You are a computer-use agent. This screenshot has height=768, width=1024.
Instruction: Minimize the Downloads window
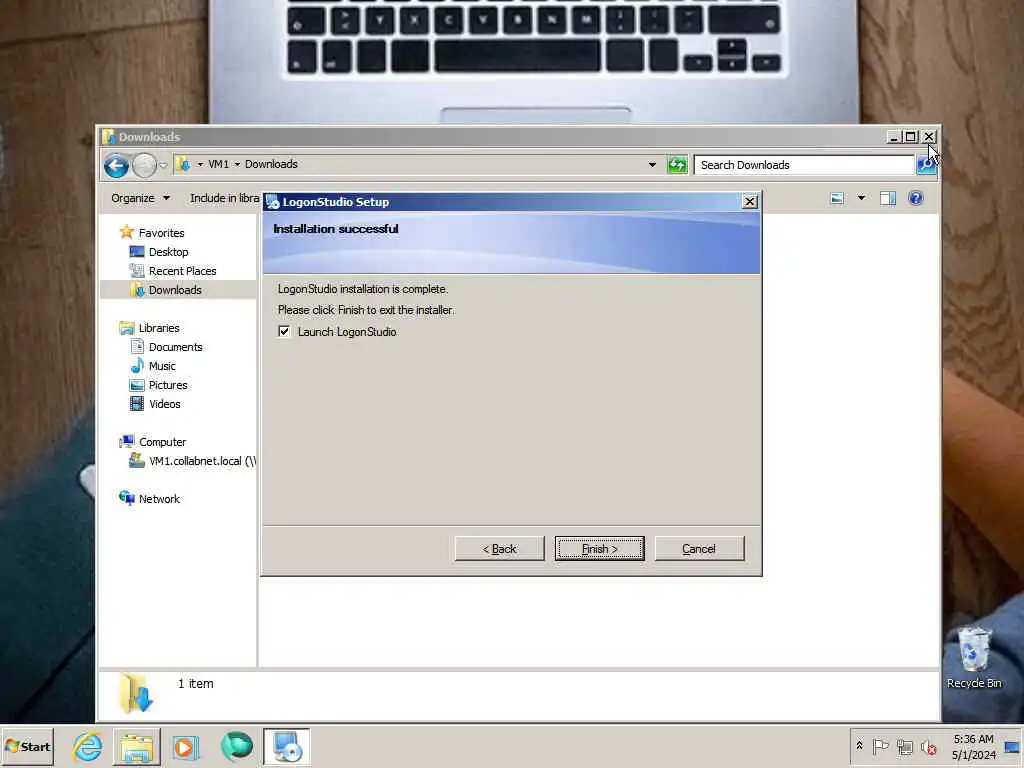(893, 136)
